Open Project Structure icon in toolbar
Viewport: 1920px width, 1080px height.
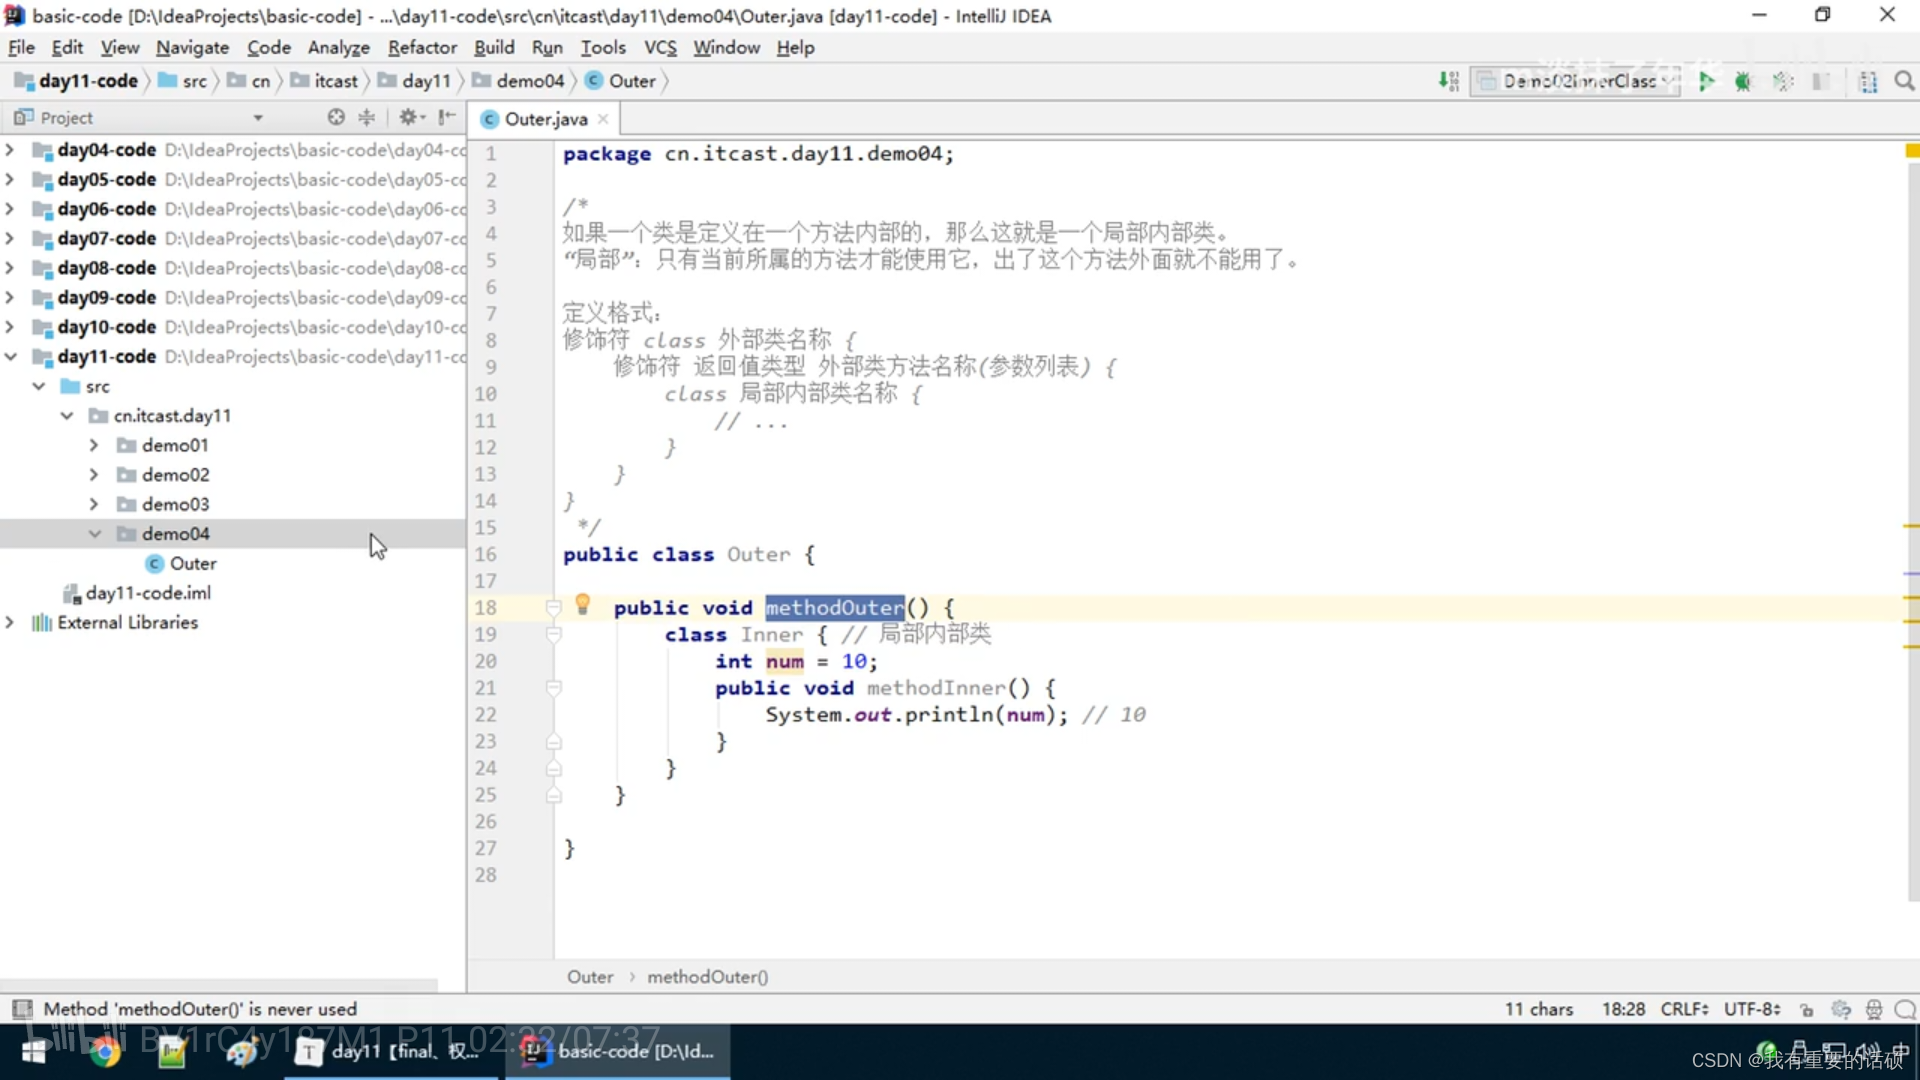click(1867, 81)
